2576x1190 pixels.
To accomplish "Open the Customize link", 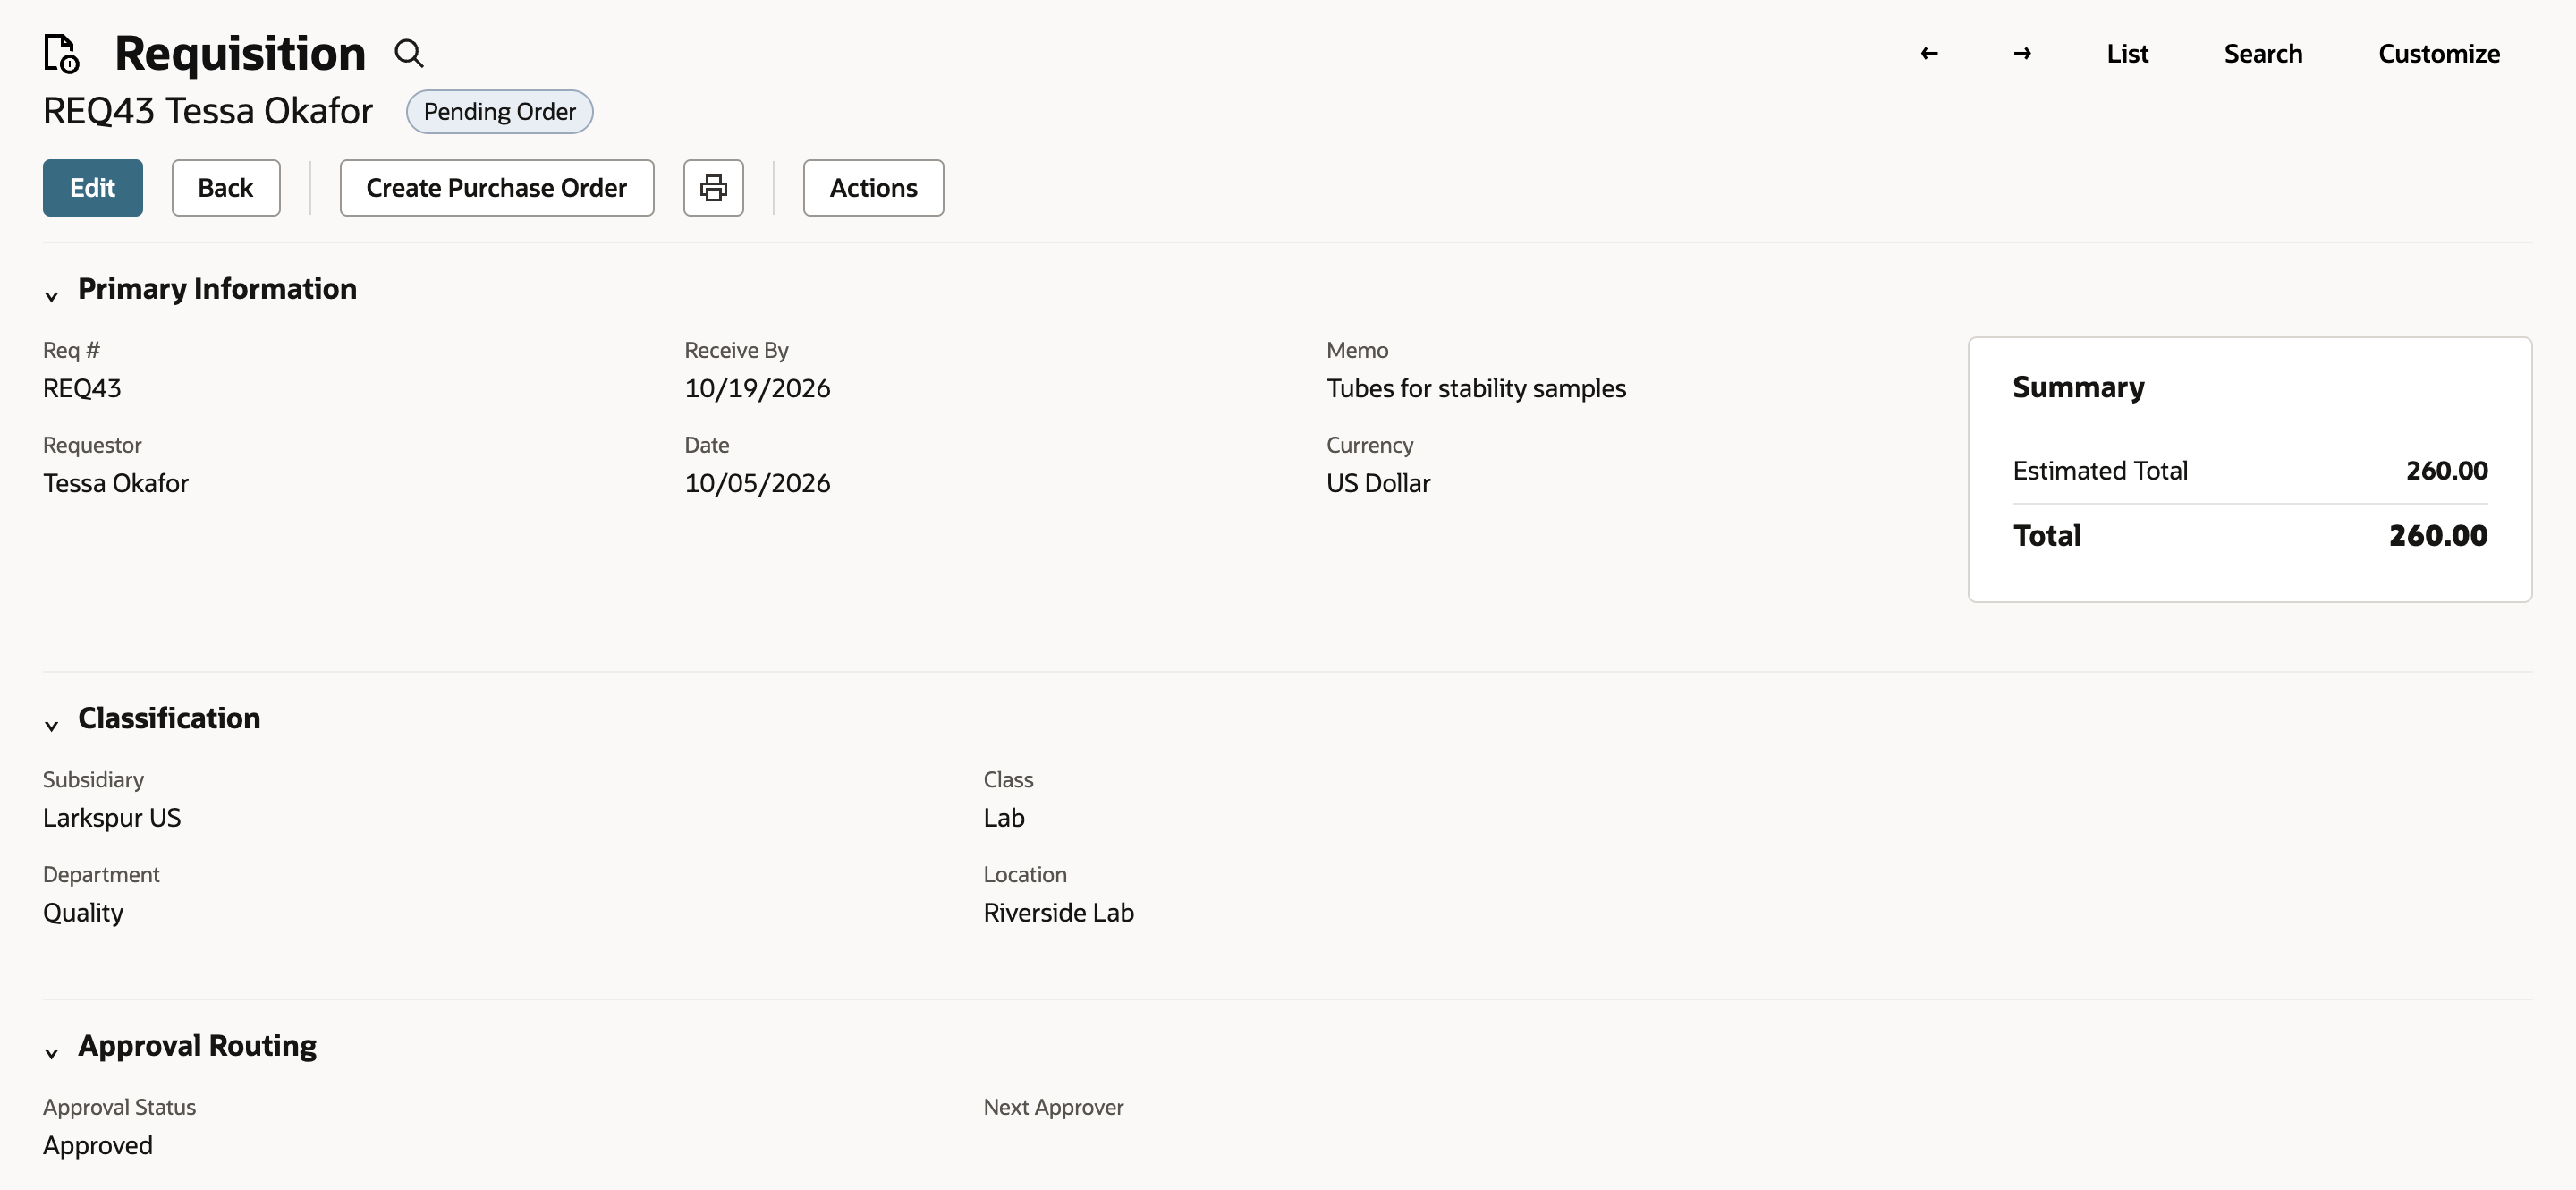I will tap(2438, 53).
